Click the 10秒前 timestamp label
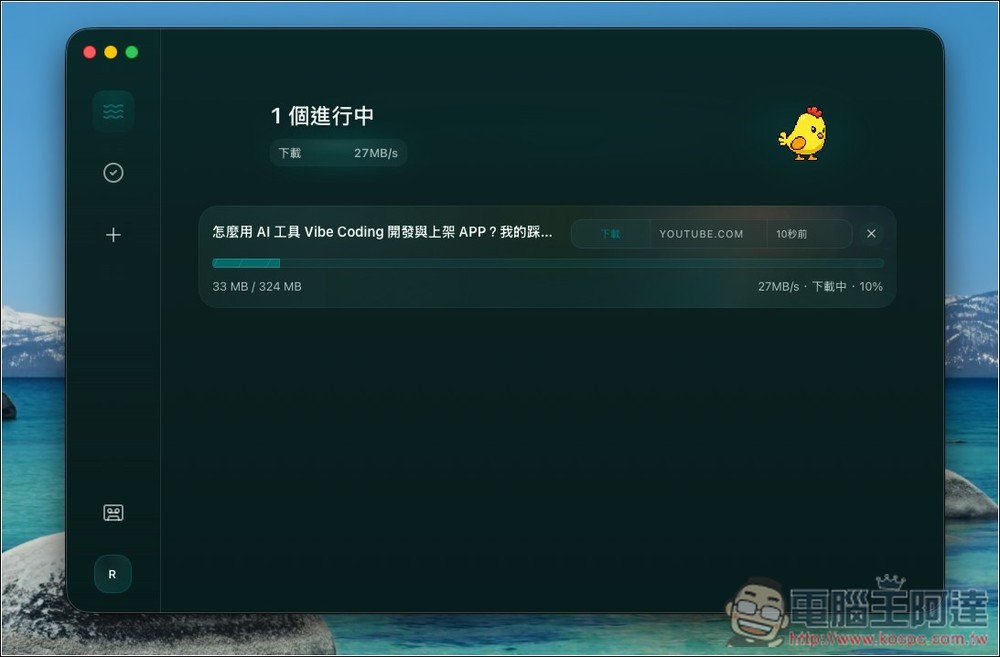The height and width of the screenshot is (657, 1000). click(791, 234)
